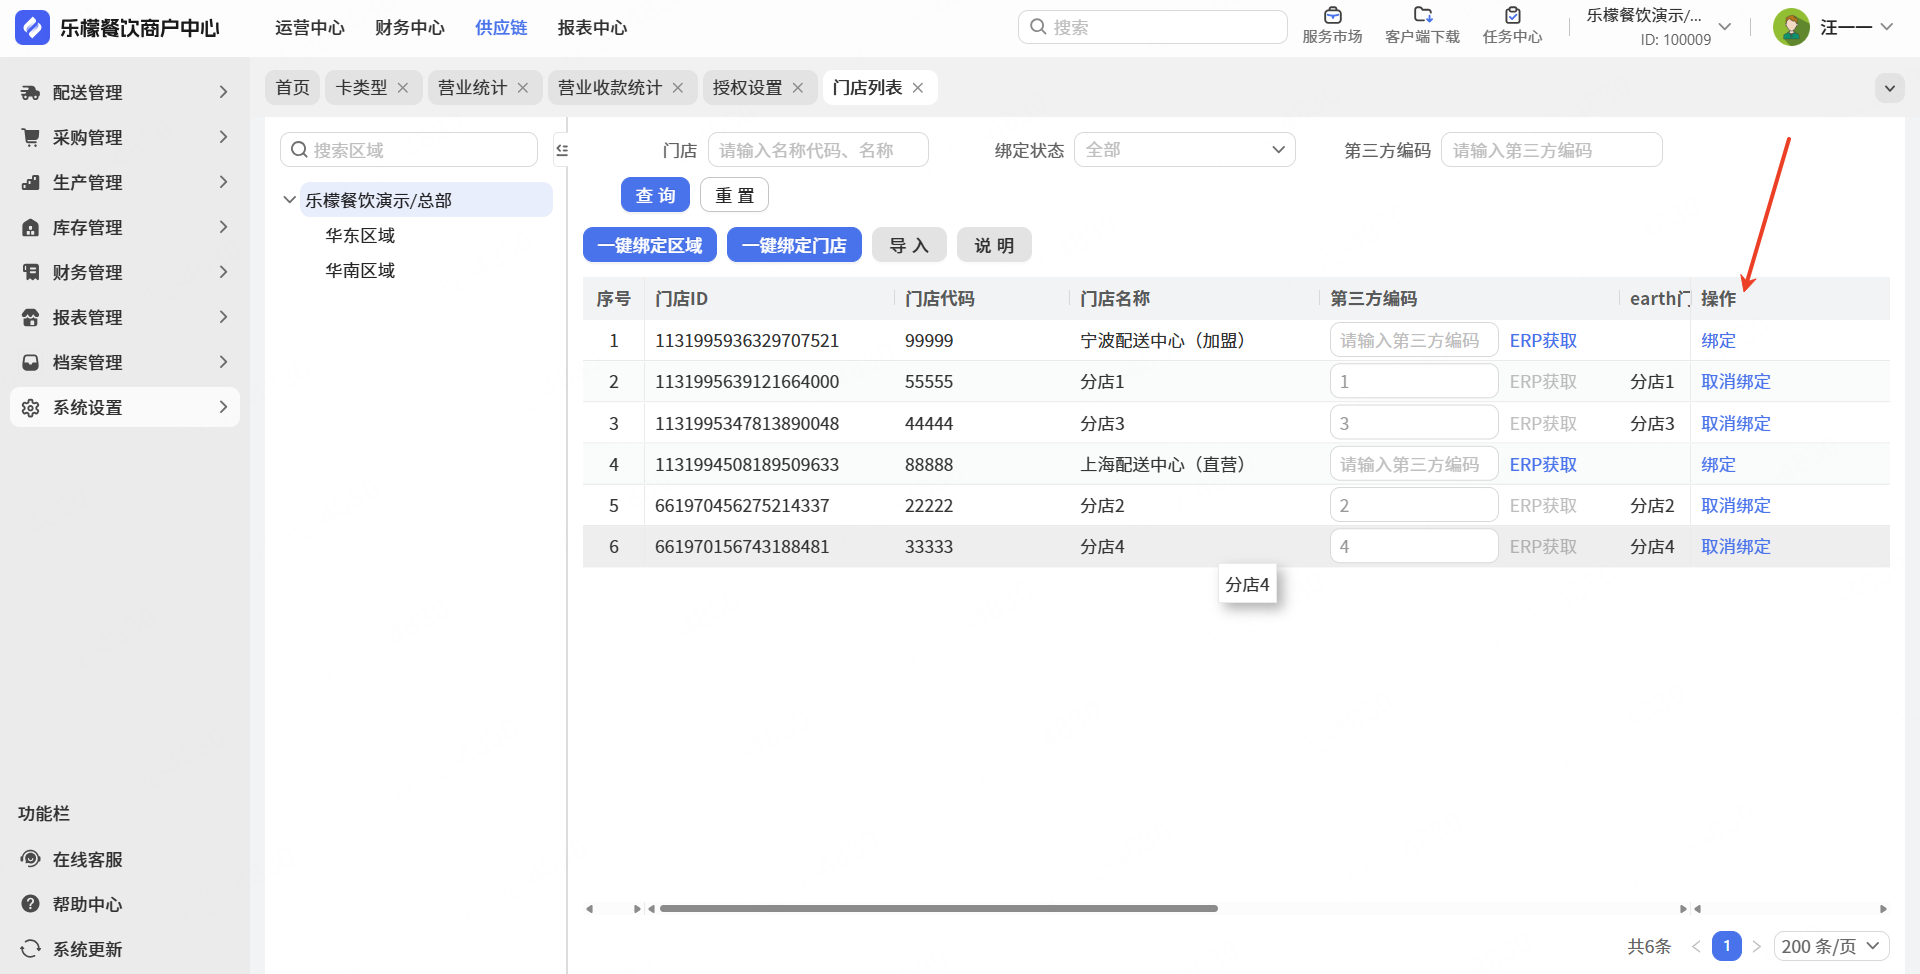Expand the 系统设置 submenu chevron
Viewport: 1920px width, 974px height.
click(223, 407)
